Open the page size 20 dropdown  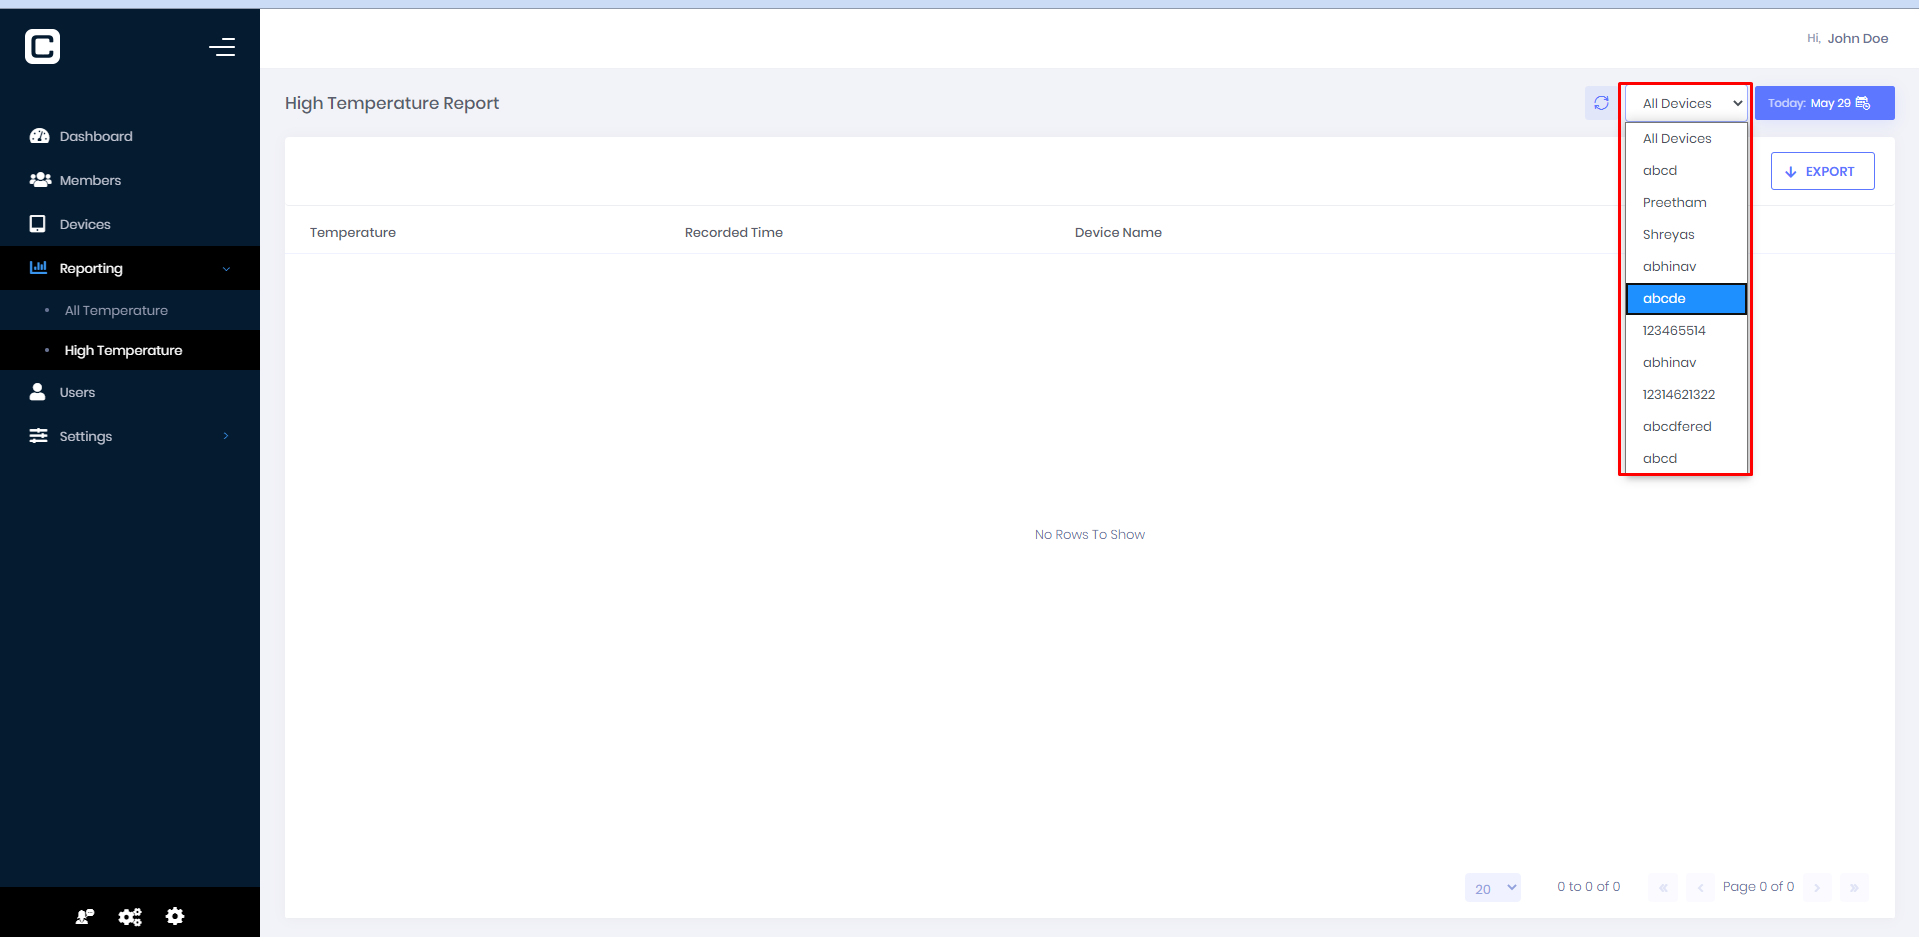click(1493, 888)
